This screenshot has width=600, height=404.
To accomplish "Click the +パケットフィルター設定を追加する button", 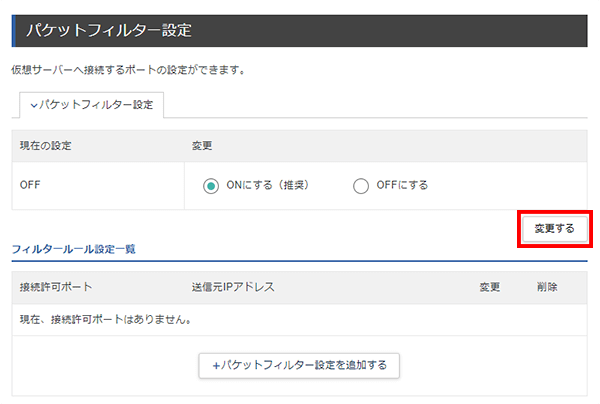I will click(x=299, y=365).
